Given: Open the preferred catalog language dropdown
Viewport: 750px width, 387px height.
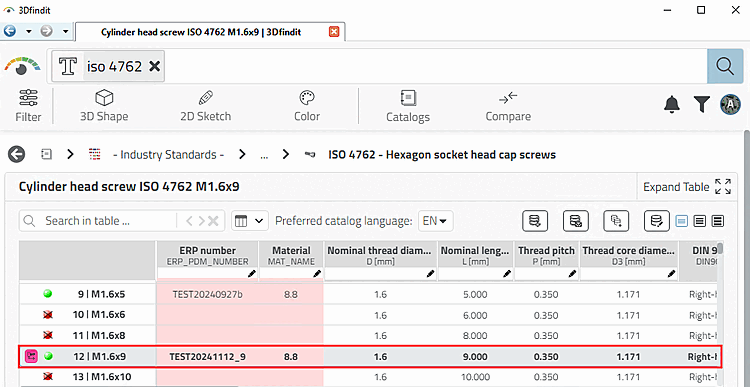Looking at the screenshot, I should pyautogui.click(x=436, y=221).
